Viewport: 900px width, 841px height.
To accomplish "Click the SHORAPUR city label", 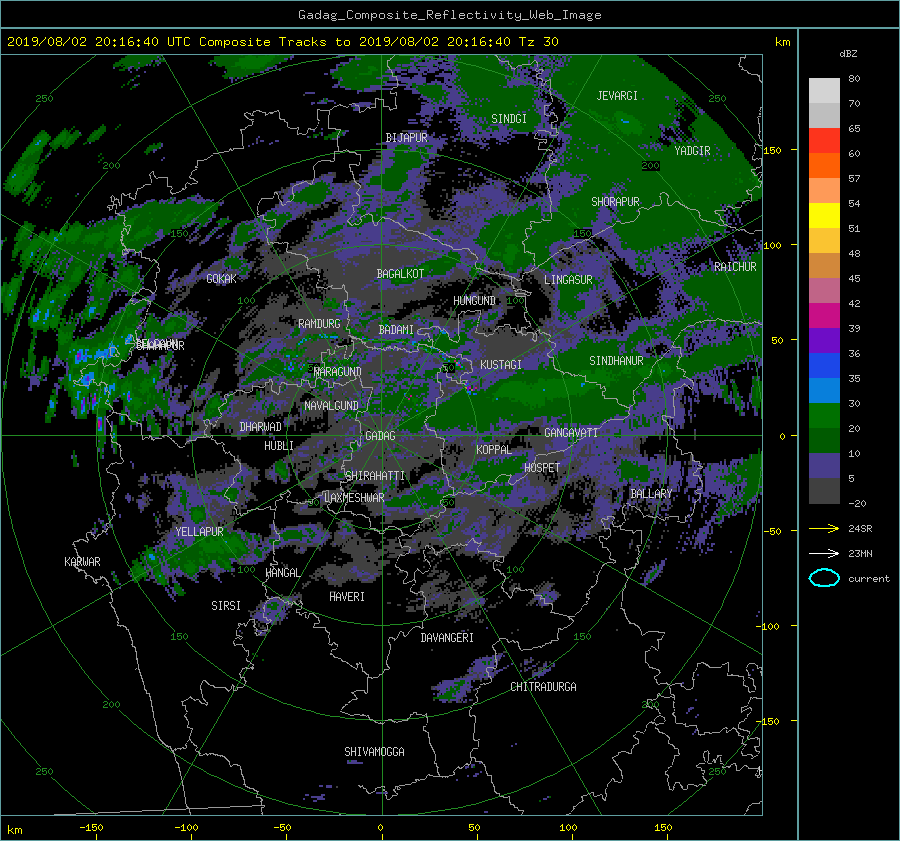I will click(615, 202).
